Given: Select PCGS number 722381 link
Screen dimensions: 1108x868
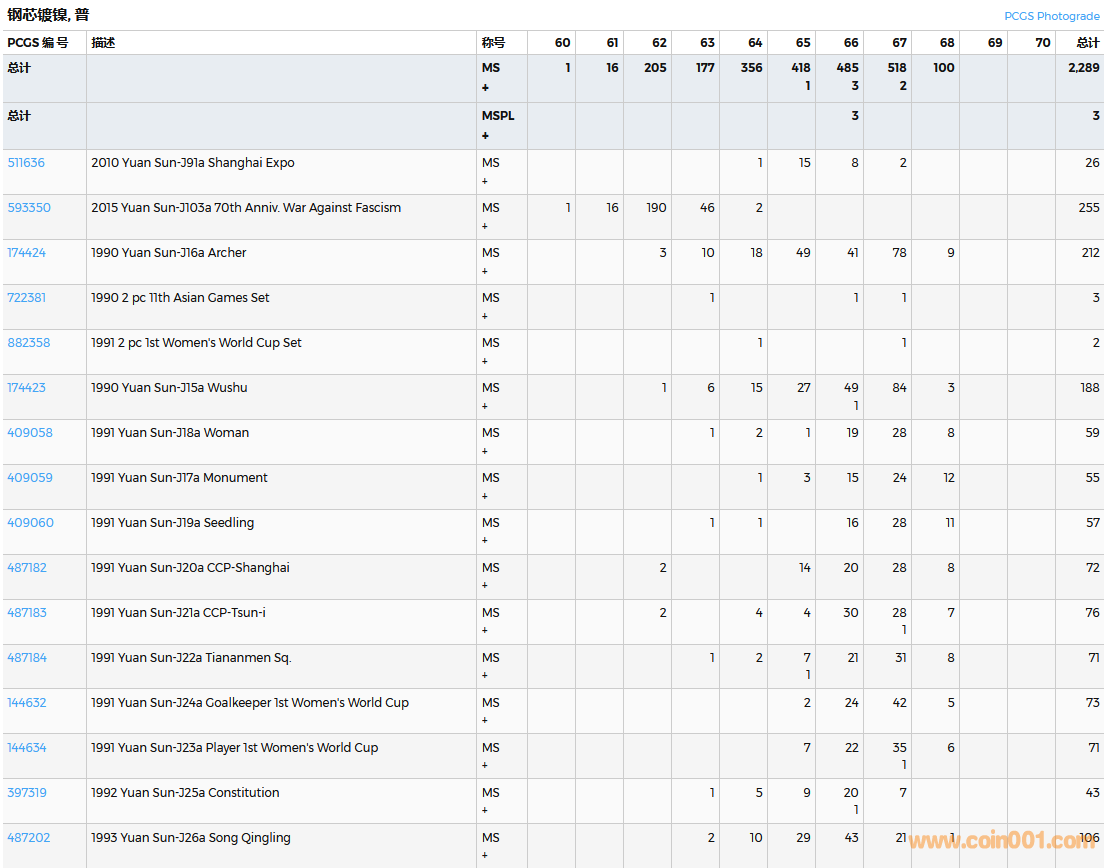Looking at the screenshot, I should pos(26,298).
